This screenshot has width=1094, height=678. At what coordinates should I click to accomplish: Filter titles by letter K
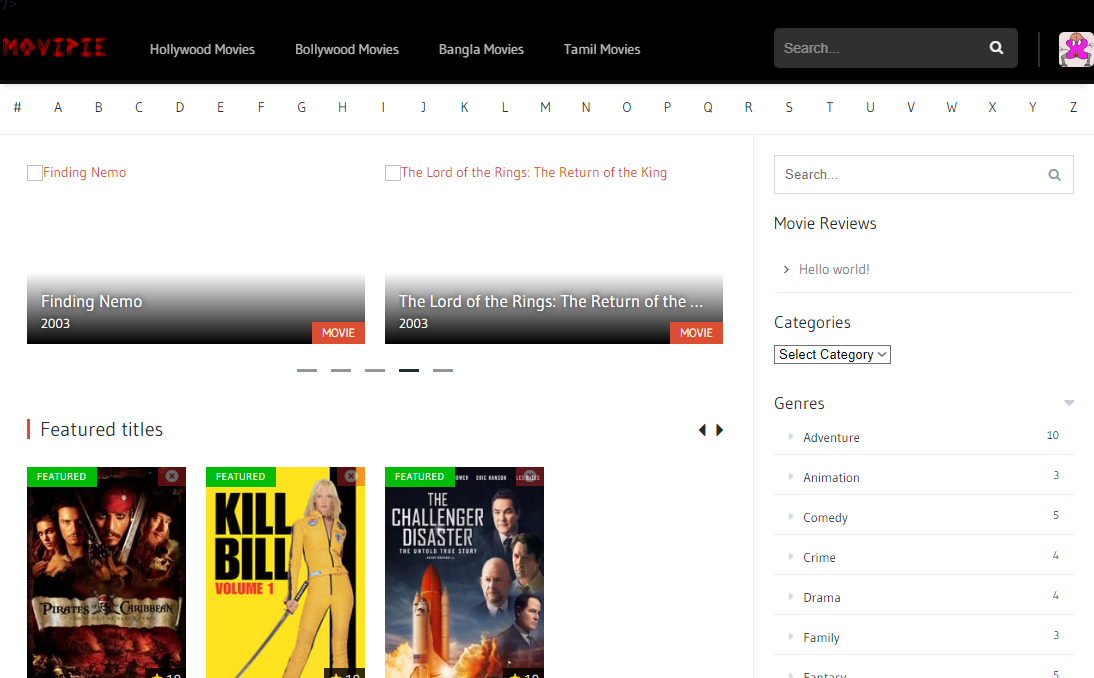(x=464, y=107)
